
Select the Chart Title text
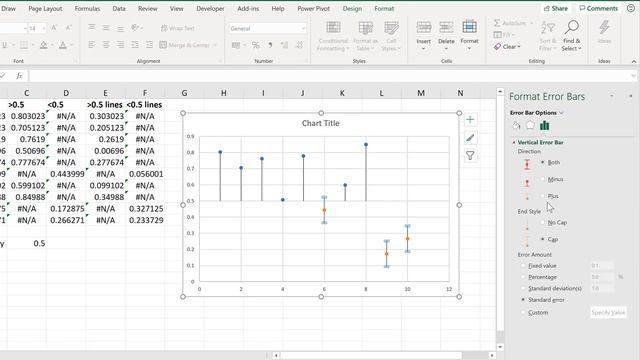(x=320, y=123)
